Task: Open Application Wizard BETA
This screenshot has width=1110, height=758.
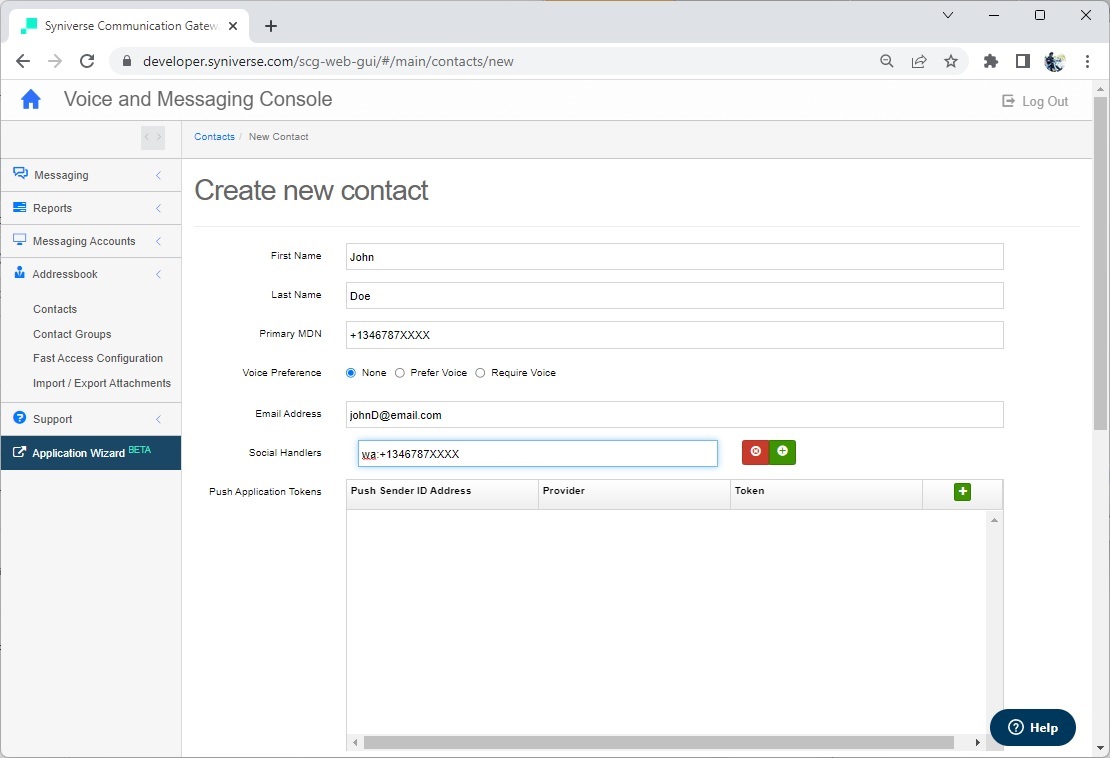Action: [x=91, y=453]
